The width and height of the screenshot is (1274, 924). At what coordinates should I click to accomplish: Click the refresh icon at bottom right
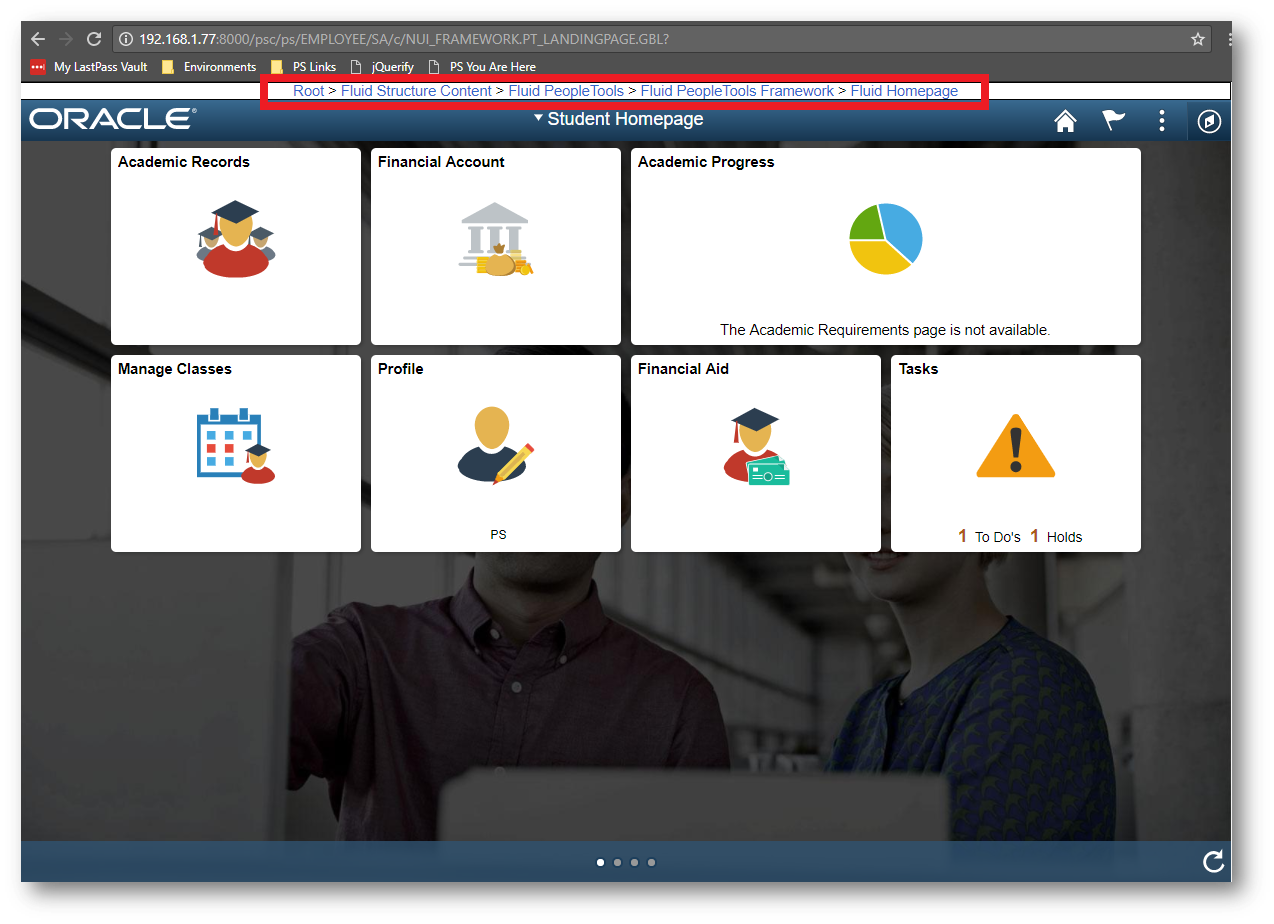(1213, 862)
